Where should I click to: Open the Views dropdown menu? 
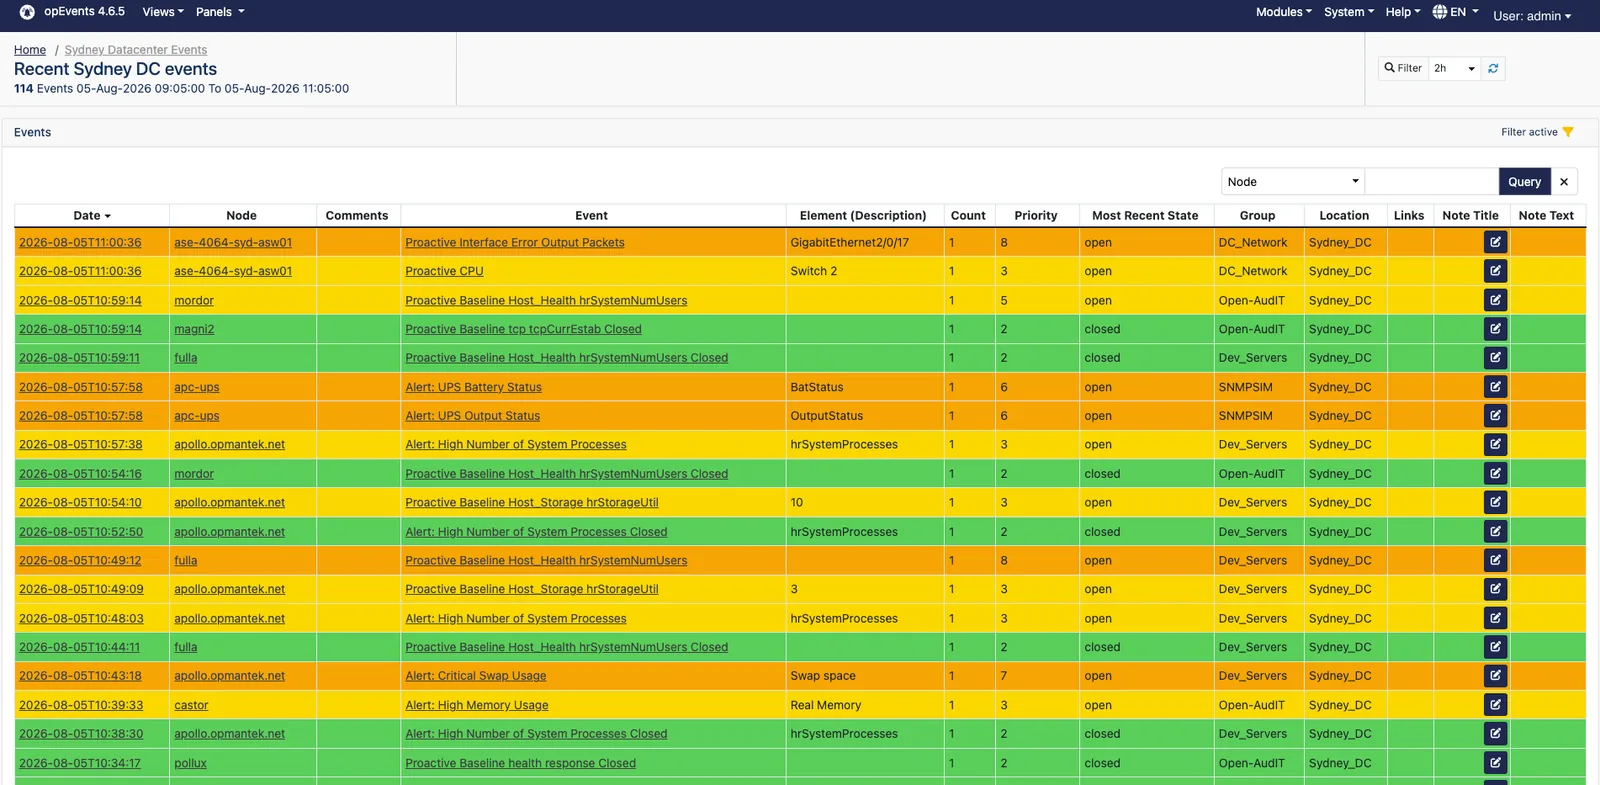point(163,12)
